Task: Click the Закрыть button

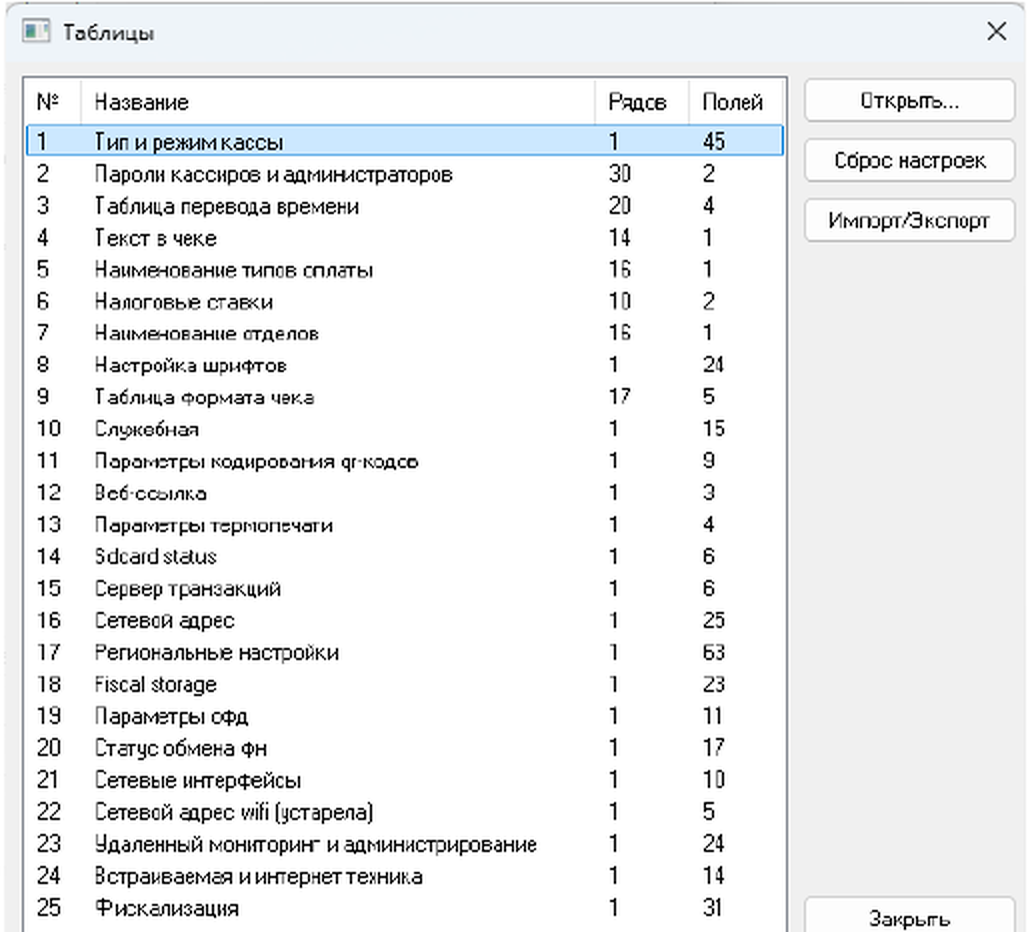Action: (909, 916)
